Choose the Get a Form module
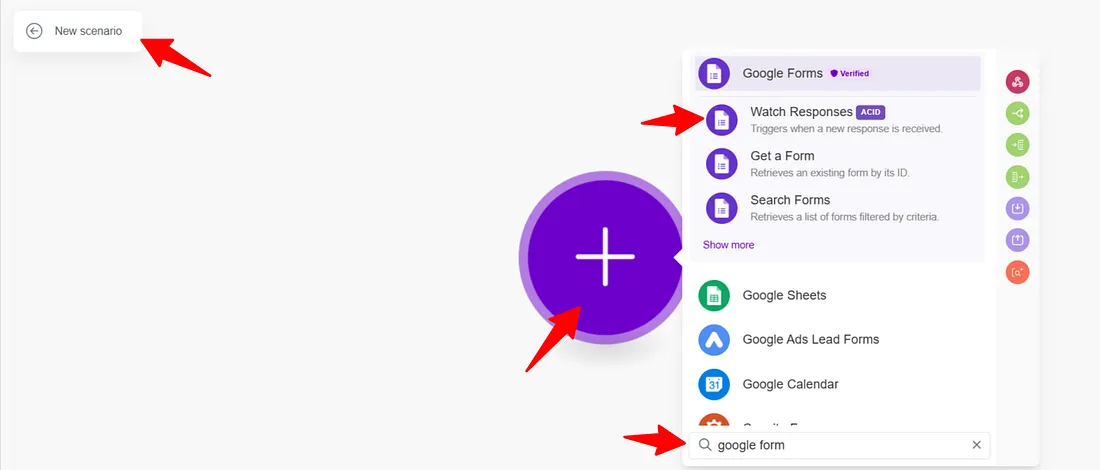This screenshot has width=1100, height=470. coord(838,163)
